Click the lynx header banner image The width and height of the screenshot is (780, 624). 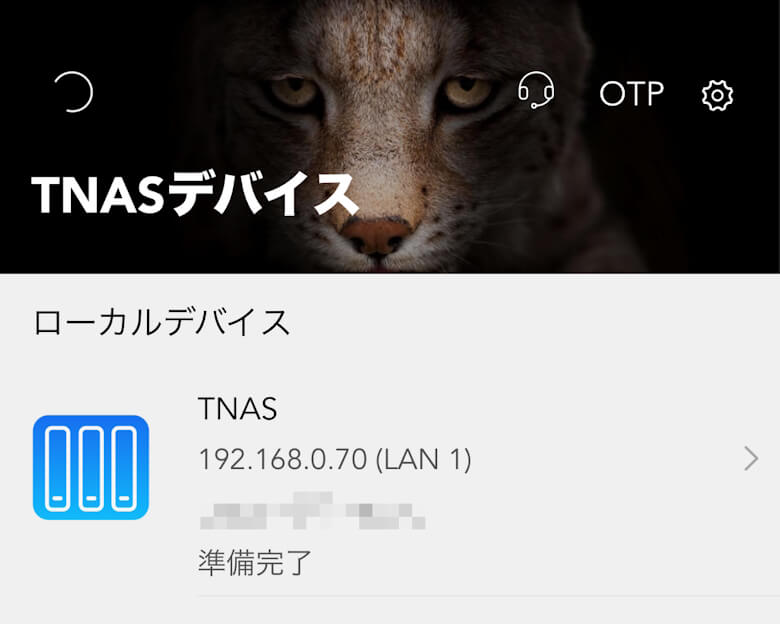[390, 136]
